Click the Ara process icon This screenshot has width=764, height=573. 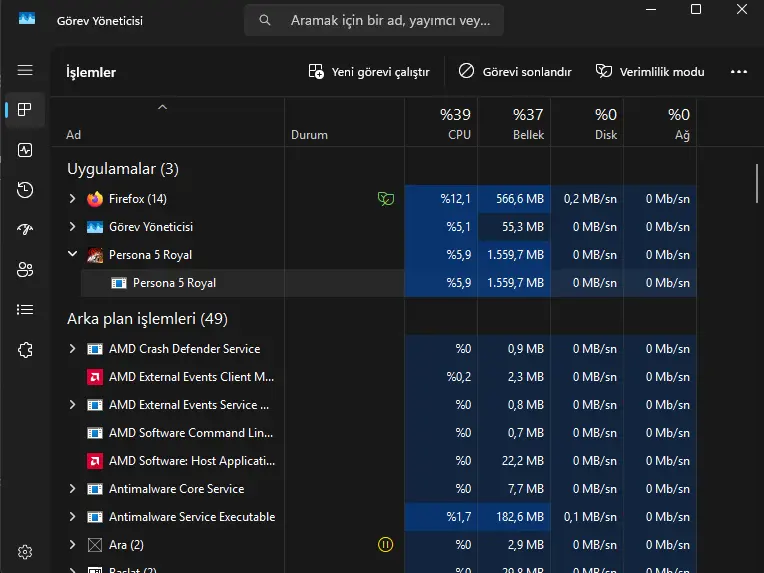click(x=95, y=545)
